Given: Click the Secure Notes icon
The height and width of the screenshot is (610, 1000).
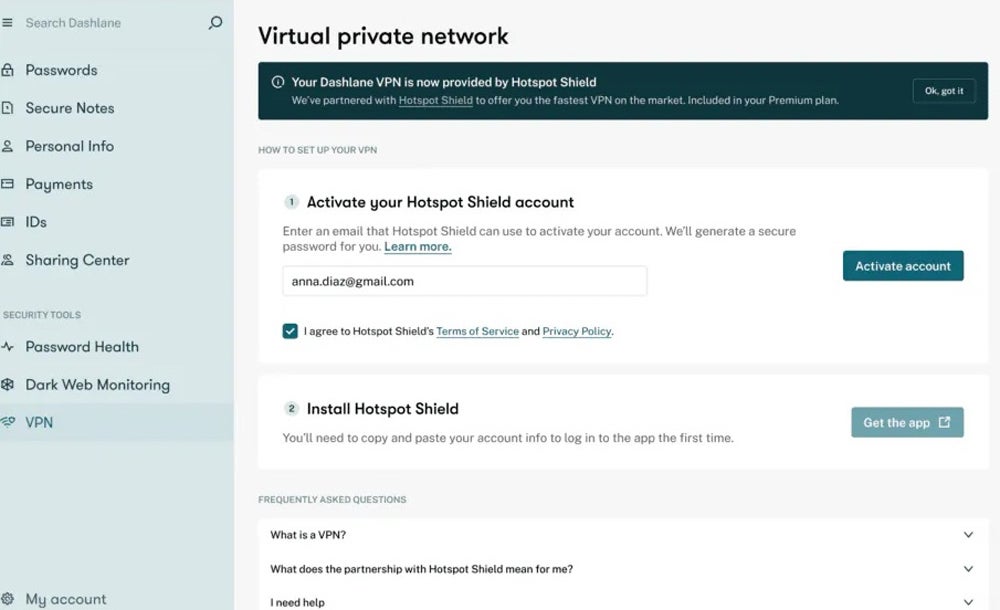Looking at the screenshot, I should tap(8, 108).
